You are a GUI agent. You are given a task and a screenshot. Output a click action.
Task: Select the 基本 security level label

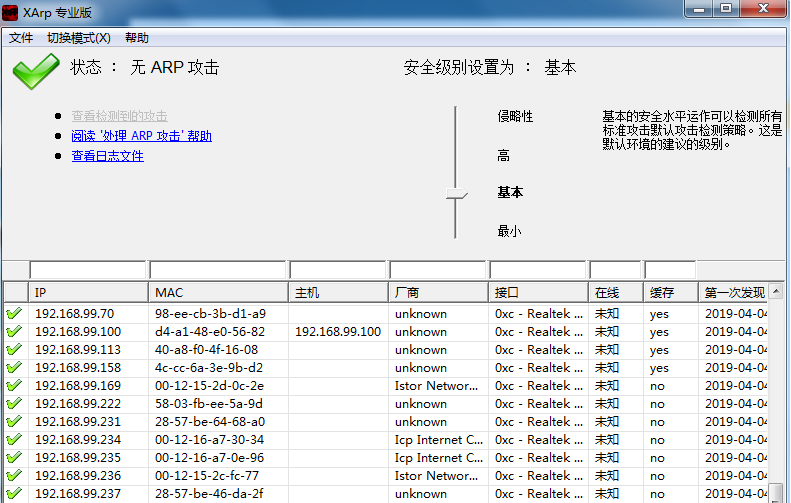click(x=510, y=192)
